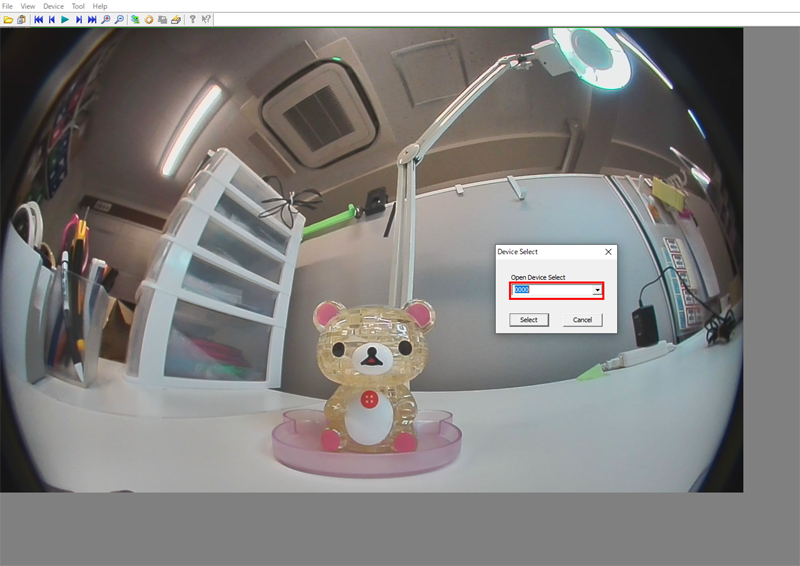Click the orange ring toolbar icon

pyautogui.click(x=149, y=19)
